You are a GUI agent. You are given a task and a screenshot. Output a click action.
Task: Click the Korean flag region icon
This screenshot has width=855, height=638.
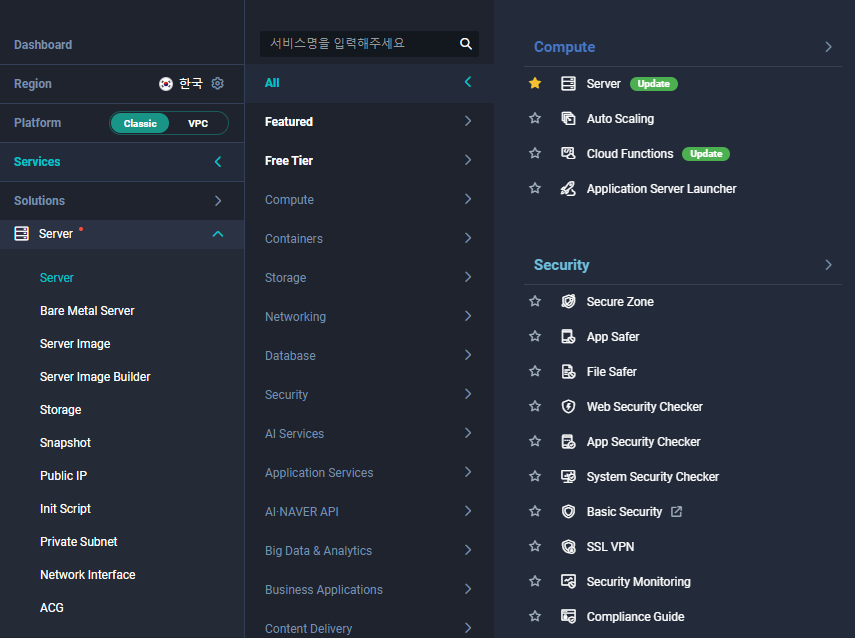click(x=166, y=83)
